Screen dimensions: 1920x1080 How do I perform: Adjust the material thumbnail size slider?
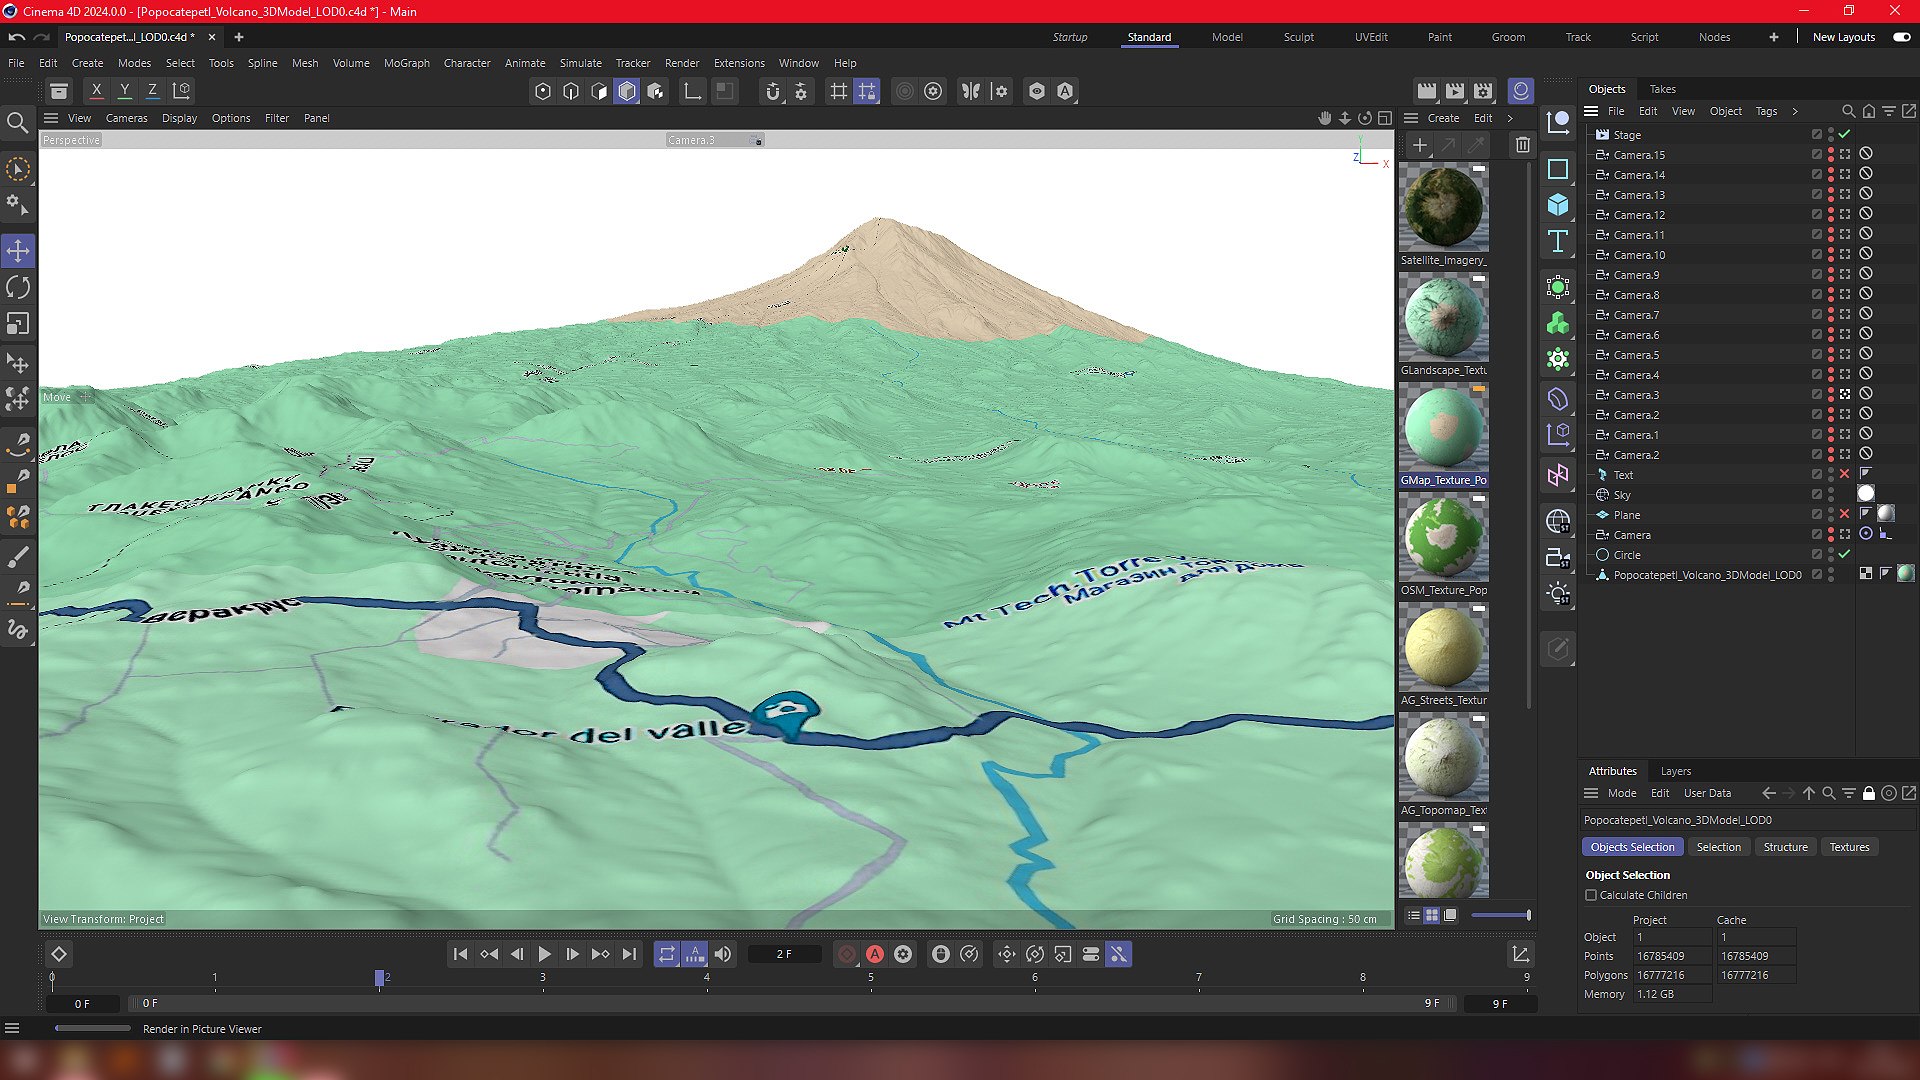[x=1501, y=915]
